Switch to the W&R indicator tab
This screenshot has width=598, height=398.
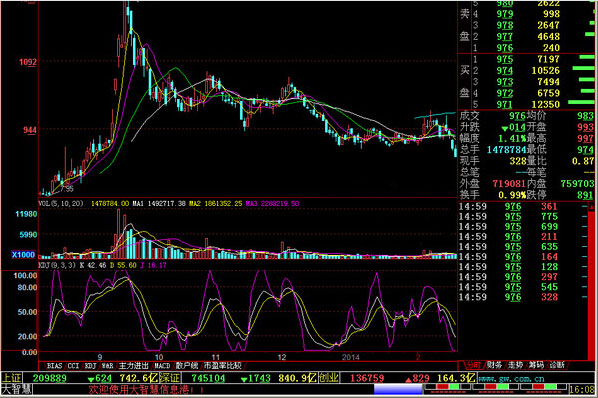pos(108,366)
